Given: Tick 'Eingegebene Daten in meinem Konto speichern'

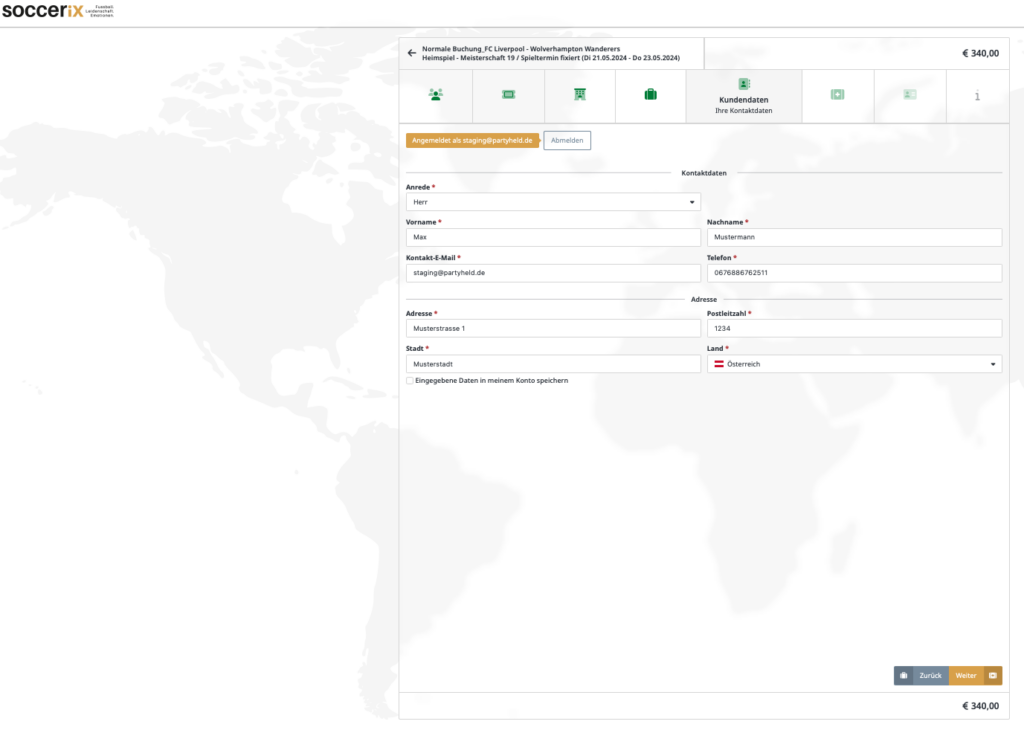Looking at the screenshot, I should (410, 381).
